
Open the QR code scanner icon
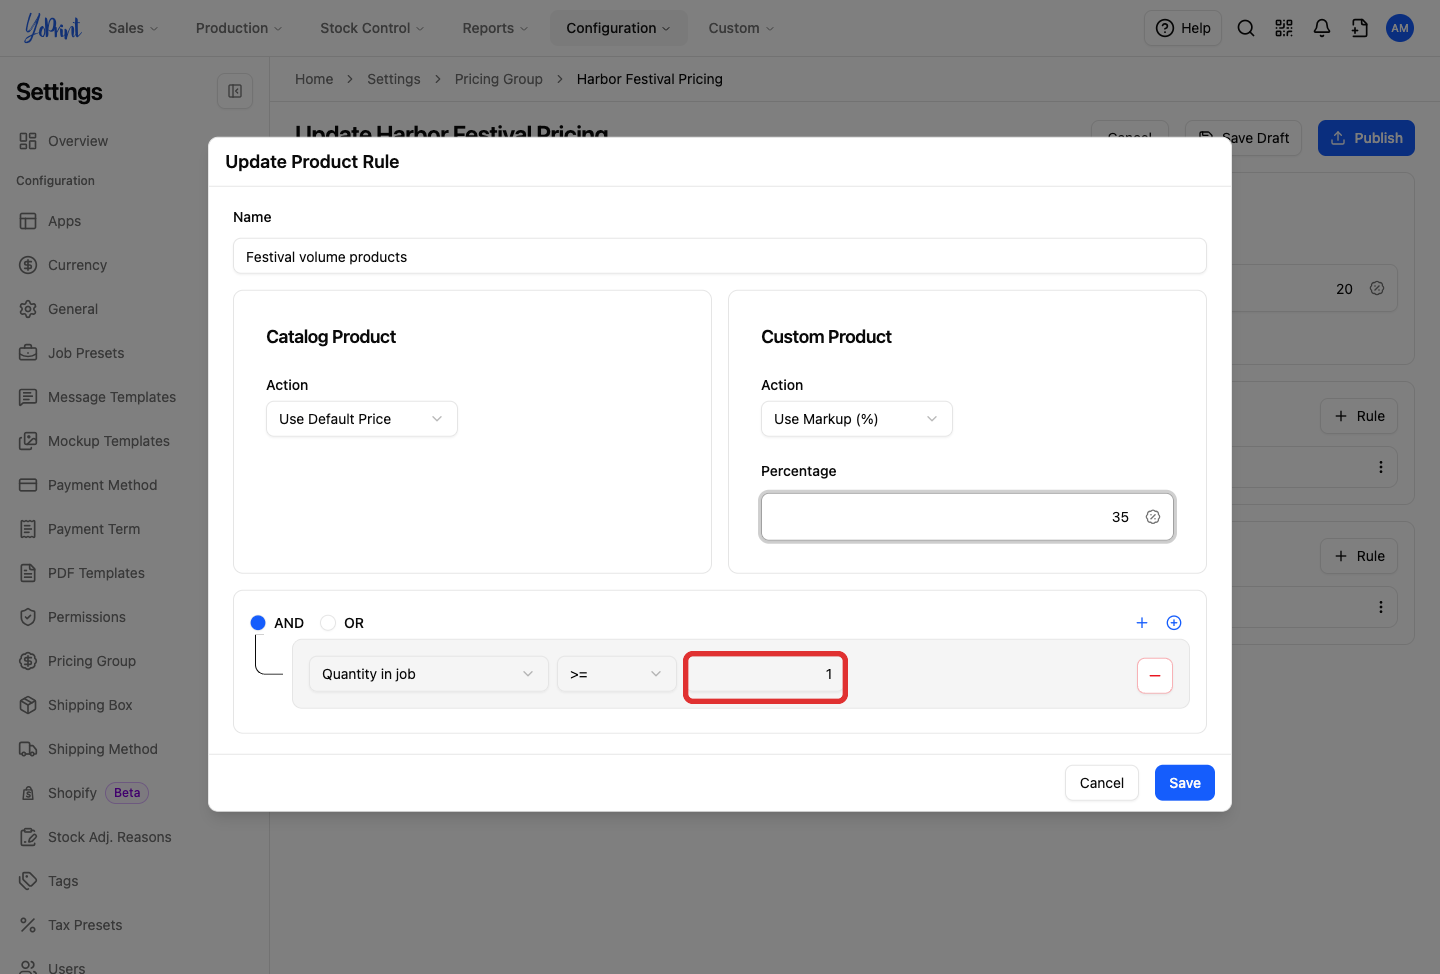pyautogui.click(x=1284, y=28)
